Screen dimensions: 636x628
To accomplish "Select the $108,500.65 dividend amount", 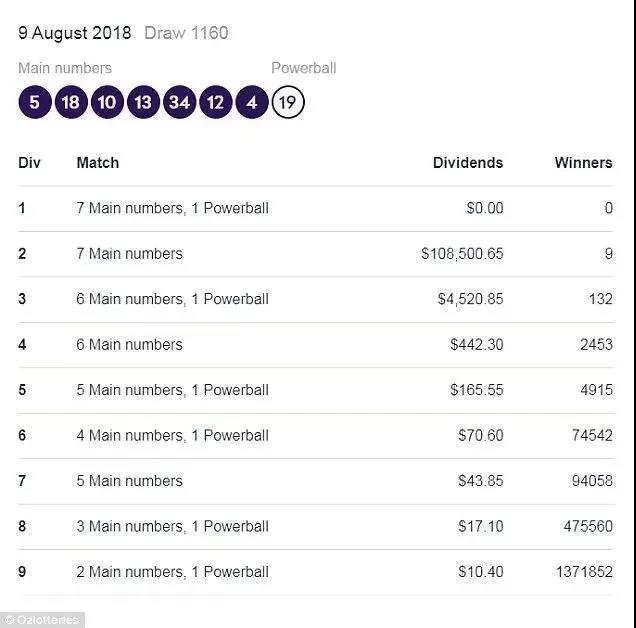I will pos(462,254).
